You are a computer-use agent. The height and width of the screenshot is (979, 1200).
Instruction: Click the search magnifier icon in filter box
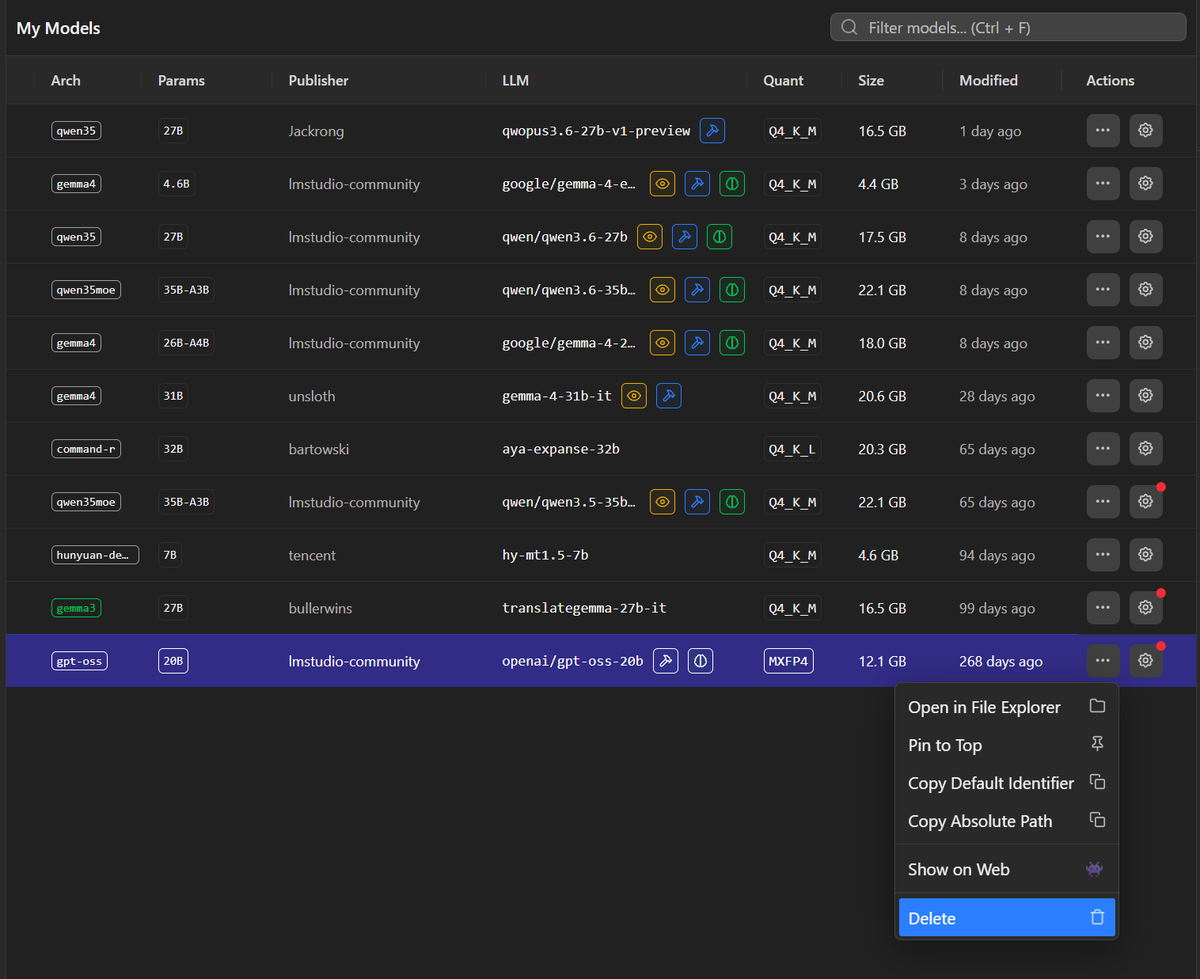coord(849,28)
